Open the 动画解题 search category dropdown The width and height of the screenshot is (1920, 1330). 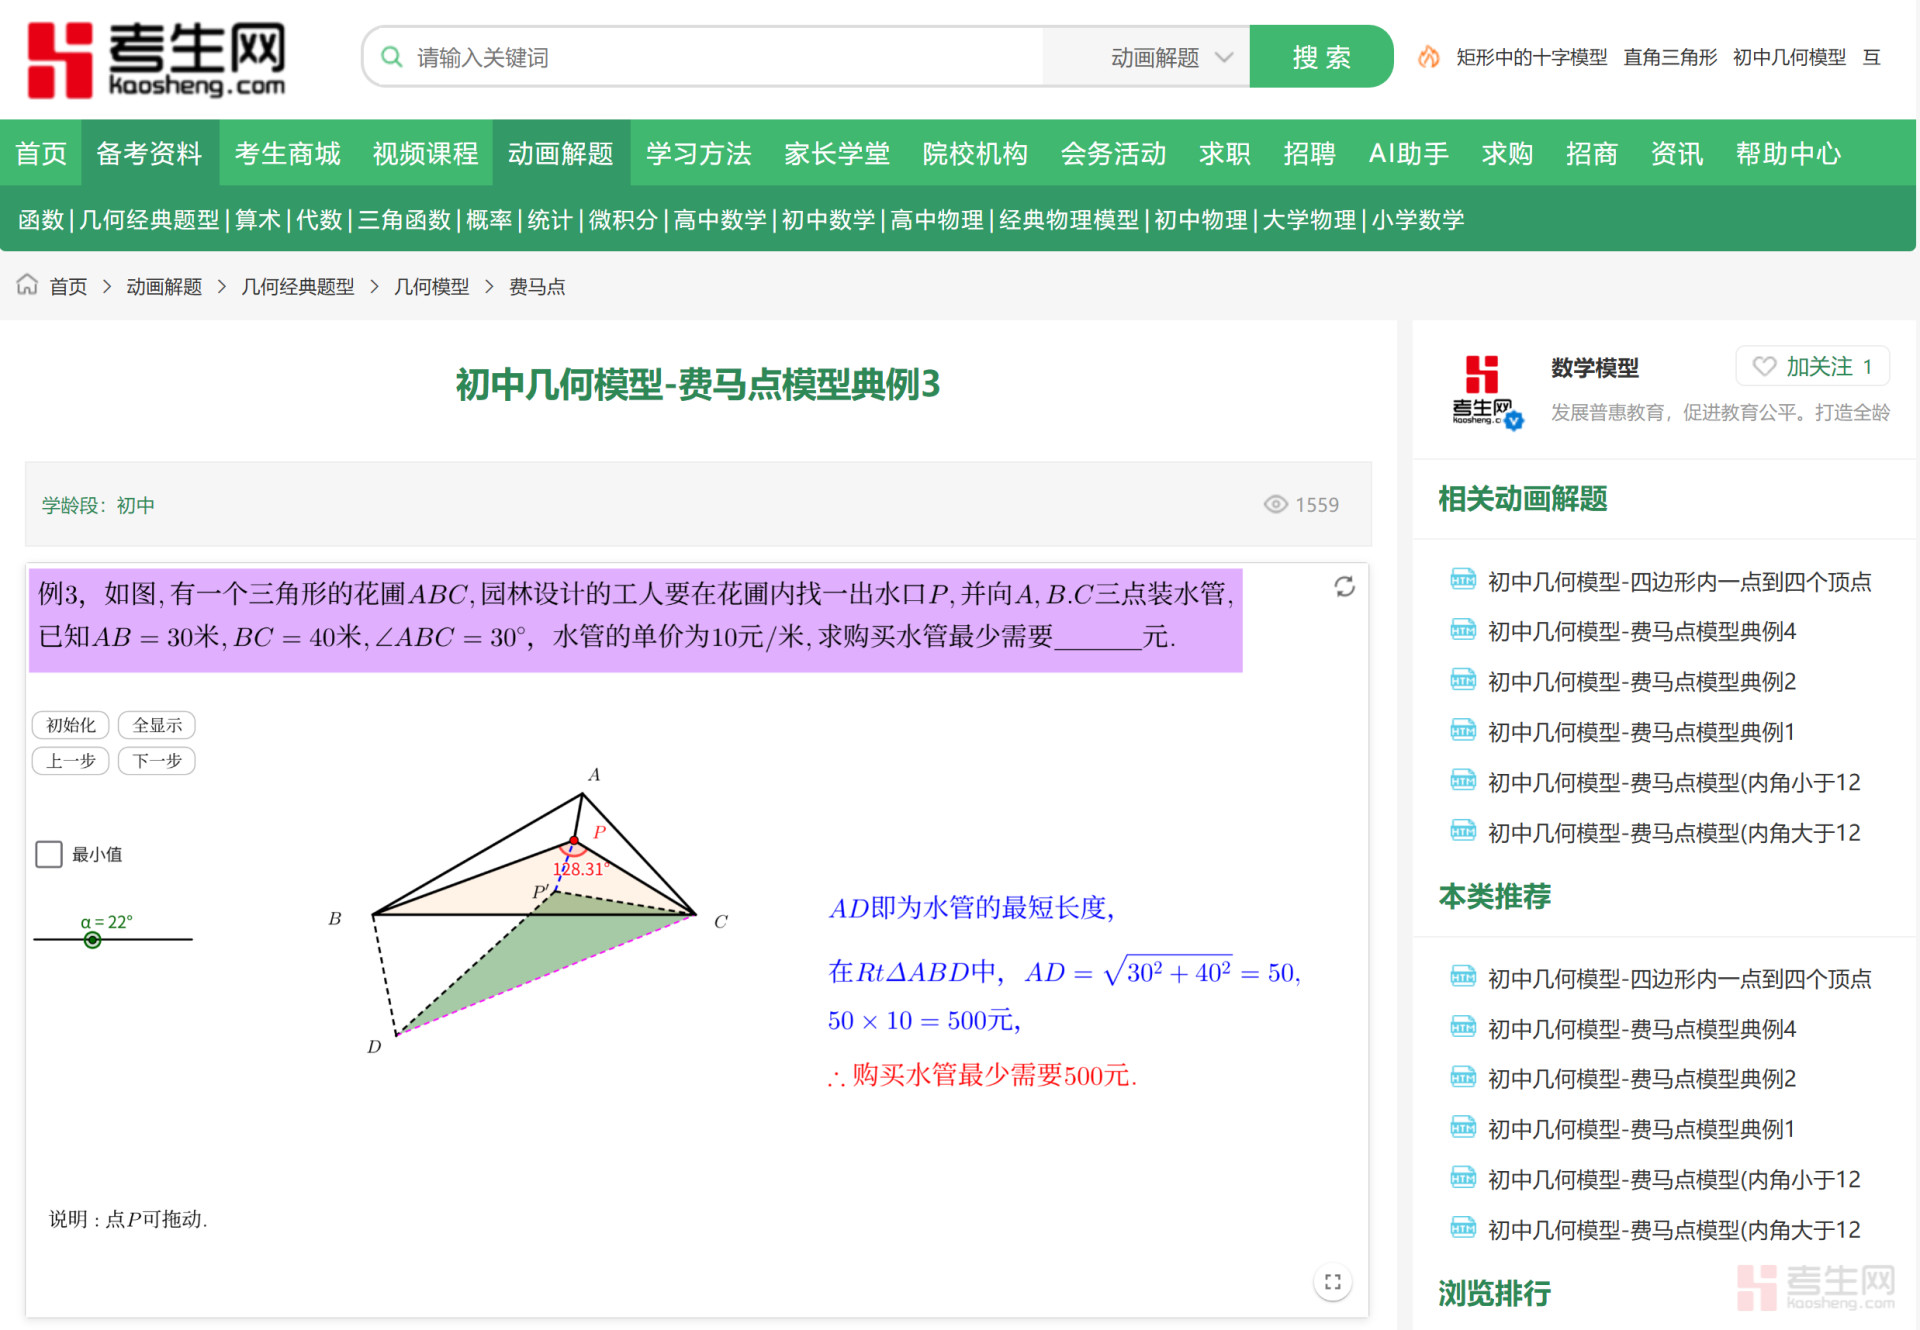click(x=1170, y=58)
